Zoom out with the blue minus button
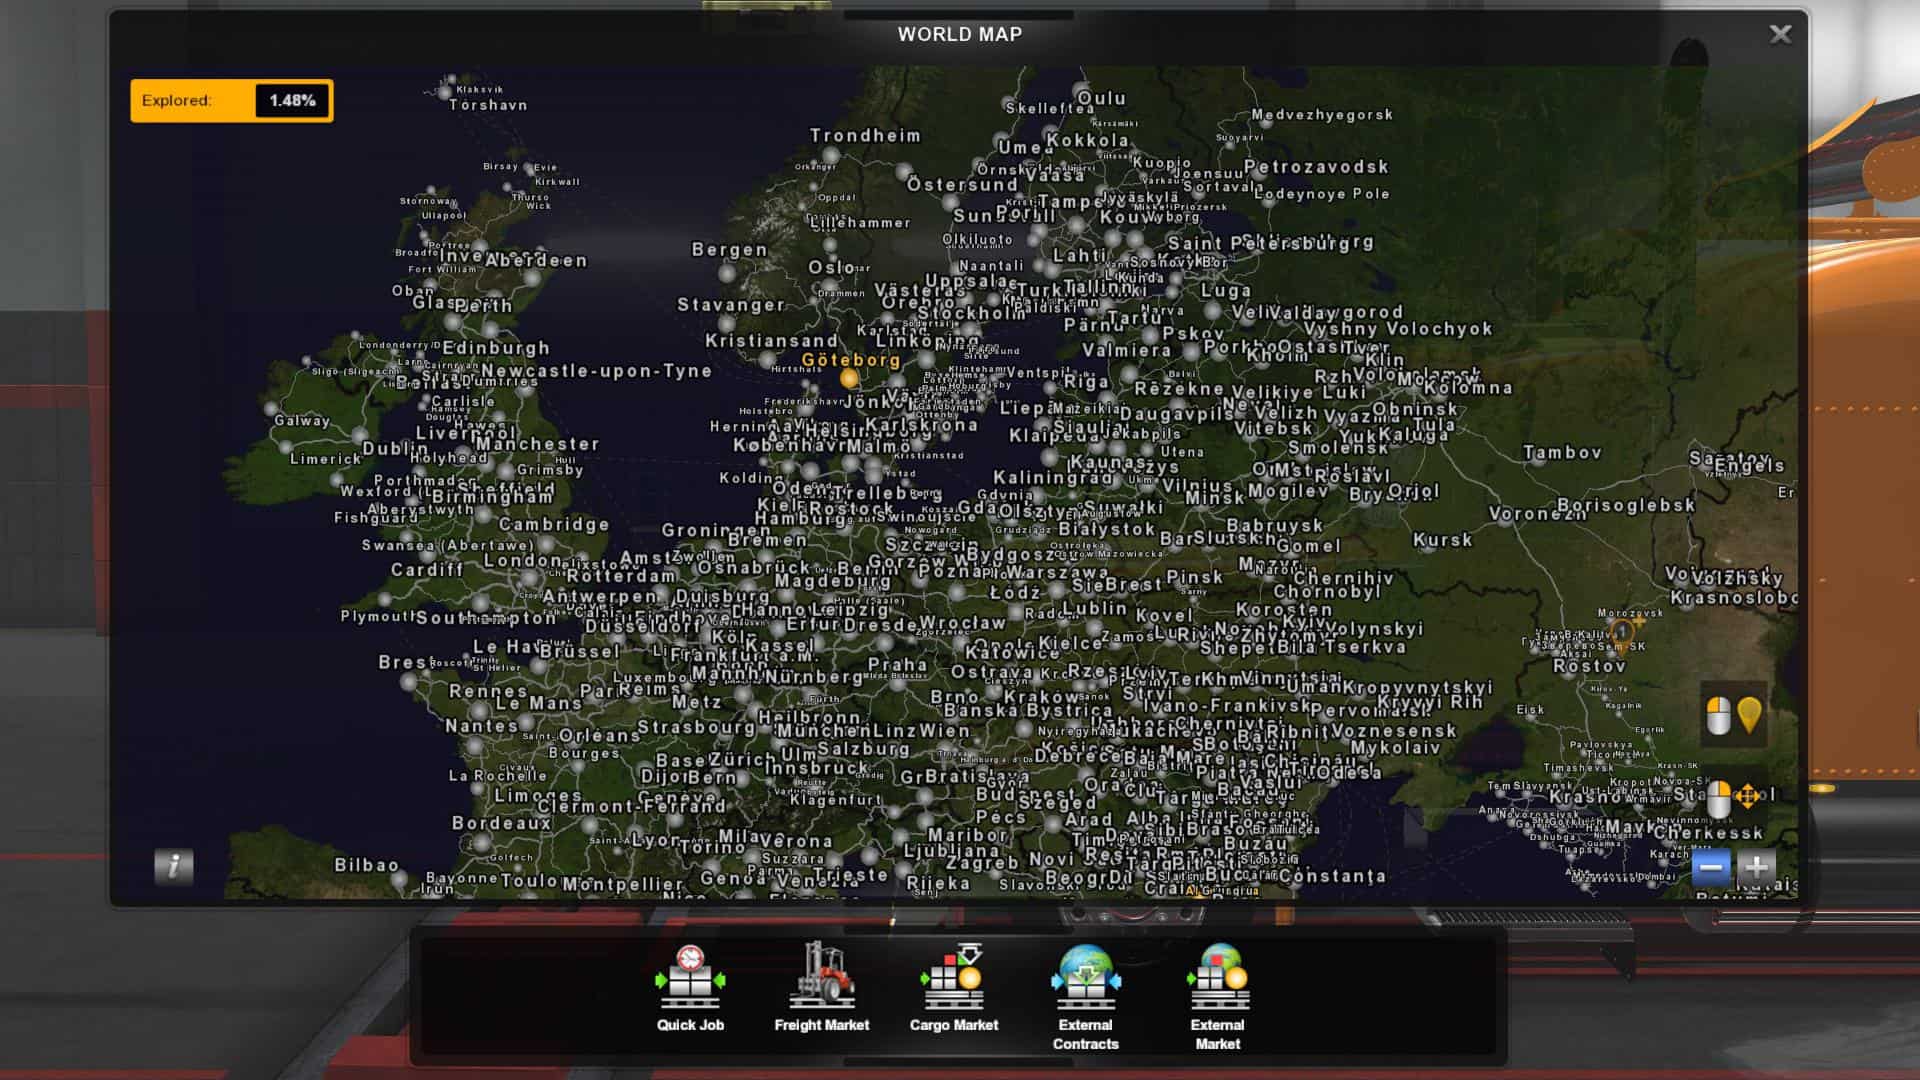Viewport: 1920px width, 1080px height. coord(1710,867)
